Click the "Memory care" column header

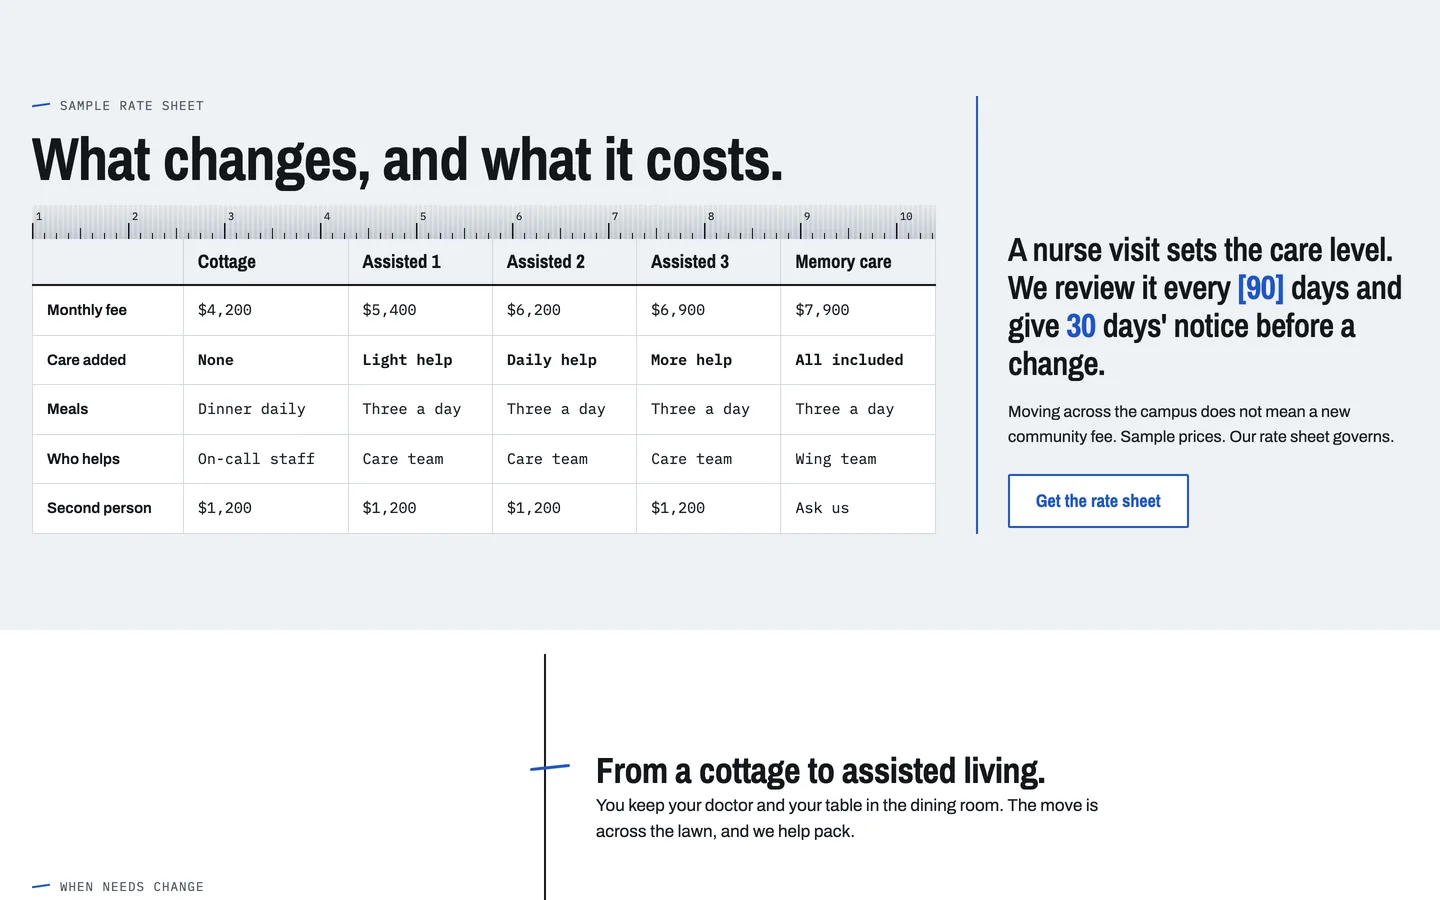coord(858,262)
